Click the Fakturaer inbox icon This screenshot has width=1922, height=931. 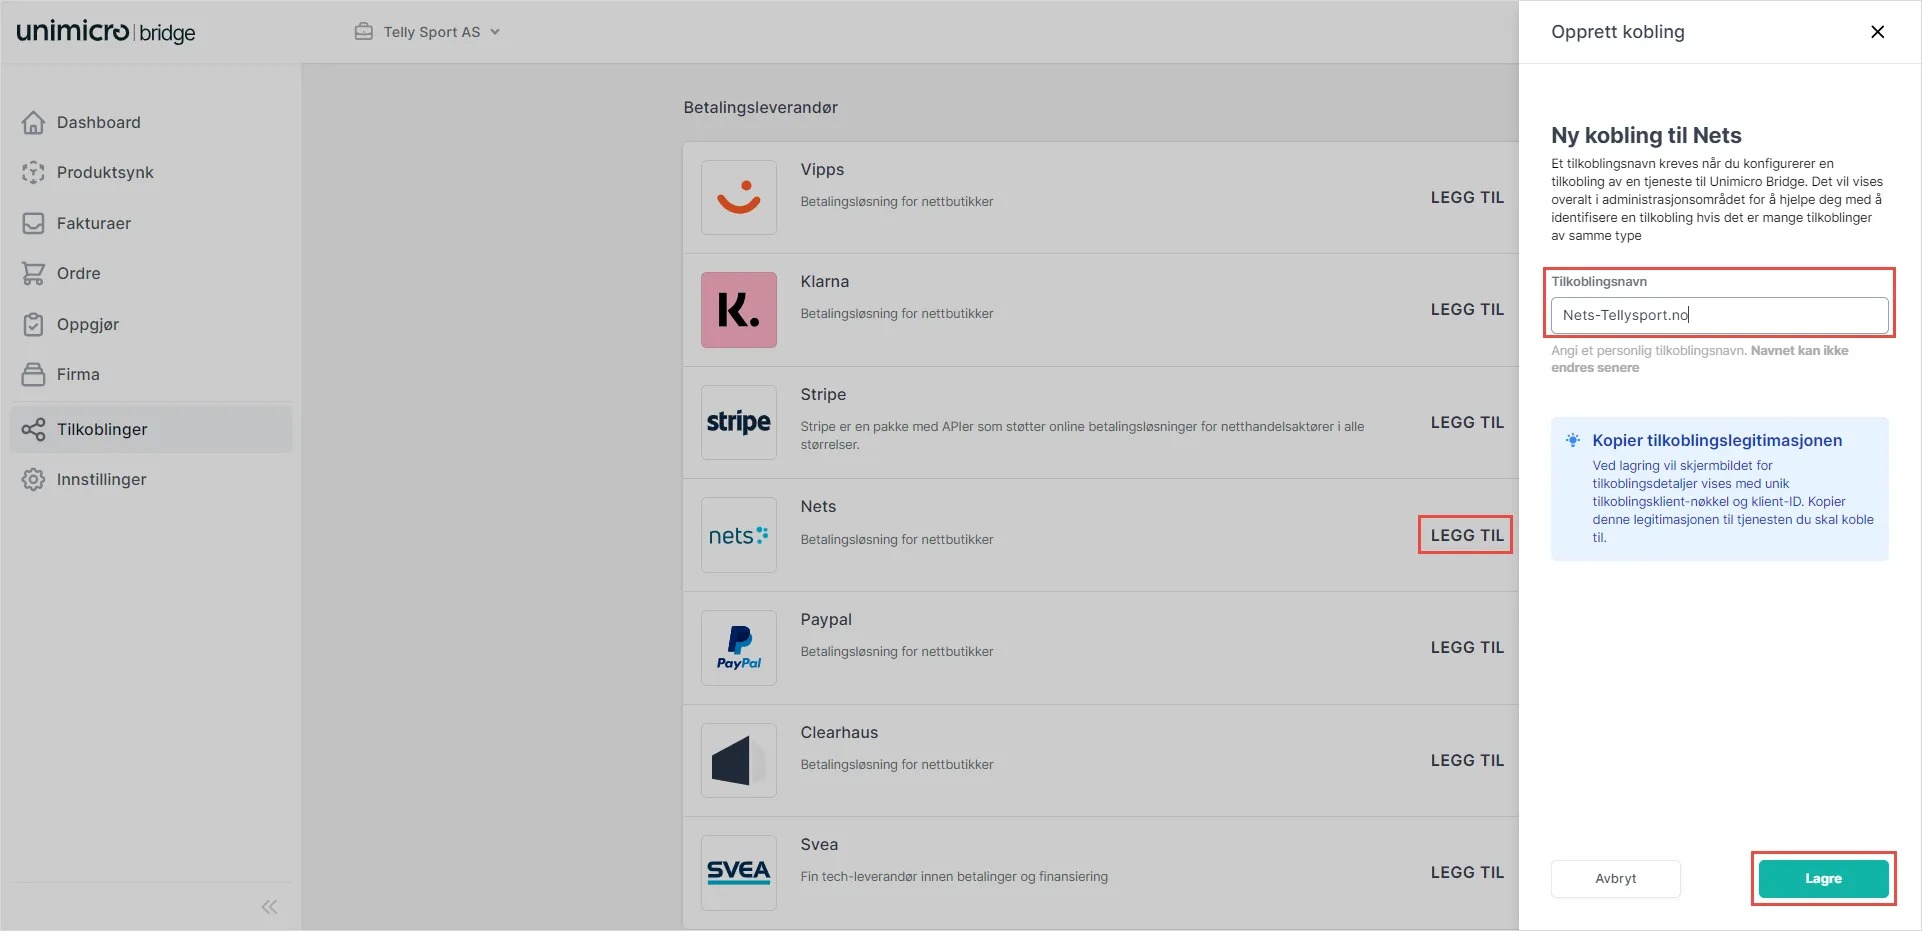(x=33, y=223)
